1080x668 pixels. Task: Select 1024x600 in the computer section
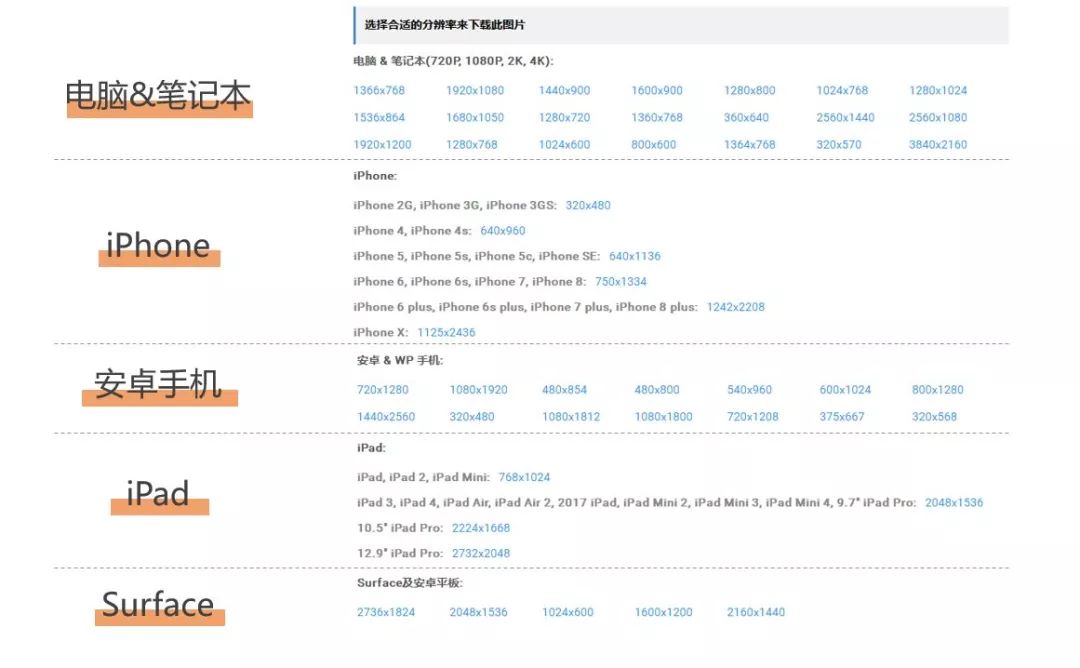pyautogui.click(x=564, y=145)
